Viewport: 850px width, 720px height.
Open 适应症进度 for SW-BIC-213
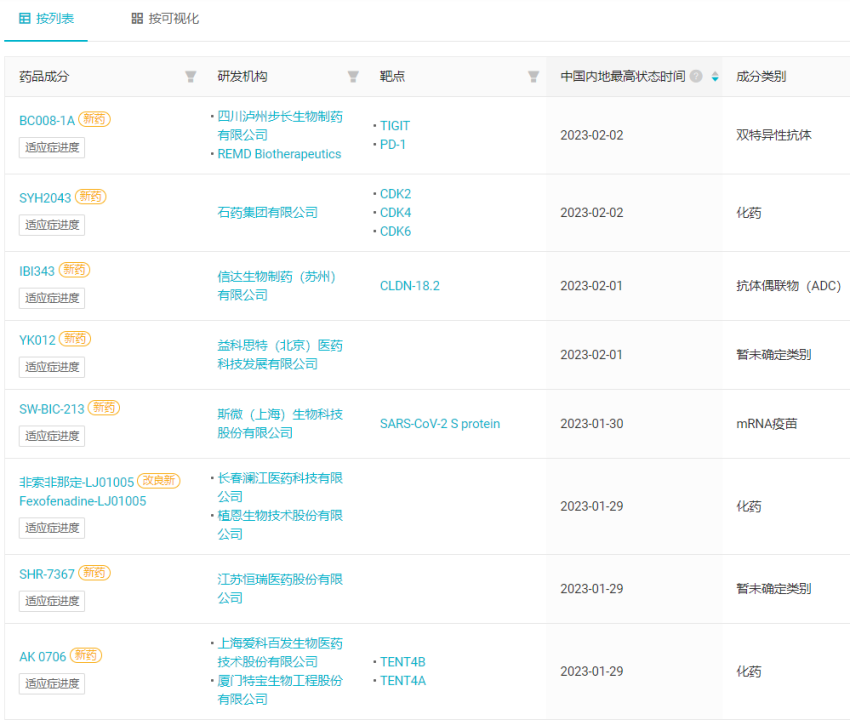(52, 436)
